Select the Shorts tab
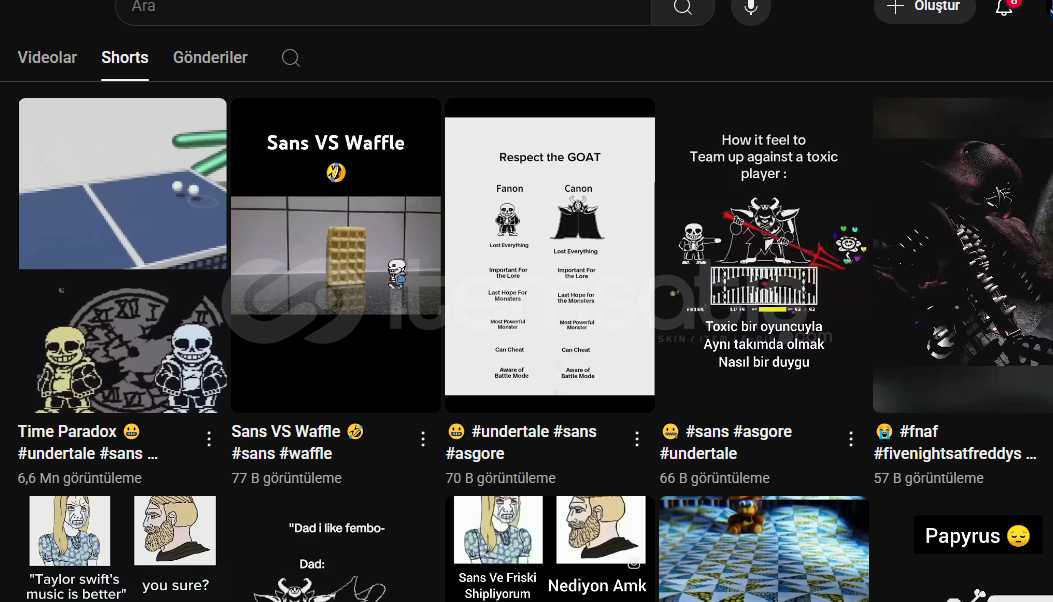Image resolution: width=1053 pixels, height=602 pixels. [x=125, y=58]
